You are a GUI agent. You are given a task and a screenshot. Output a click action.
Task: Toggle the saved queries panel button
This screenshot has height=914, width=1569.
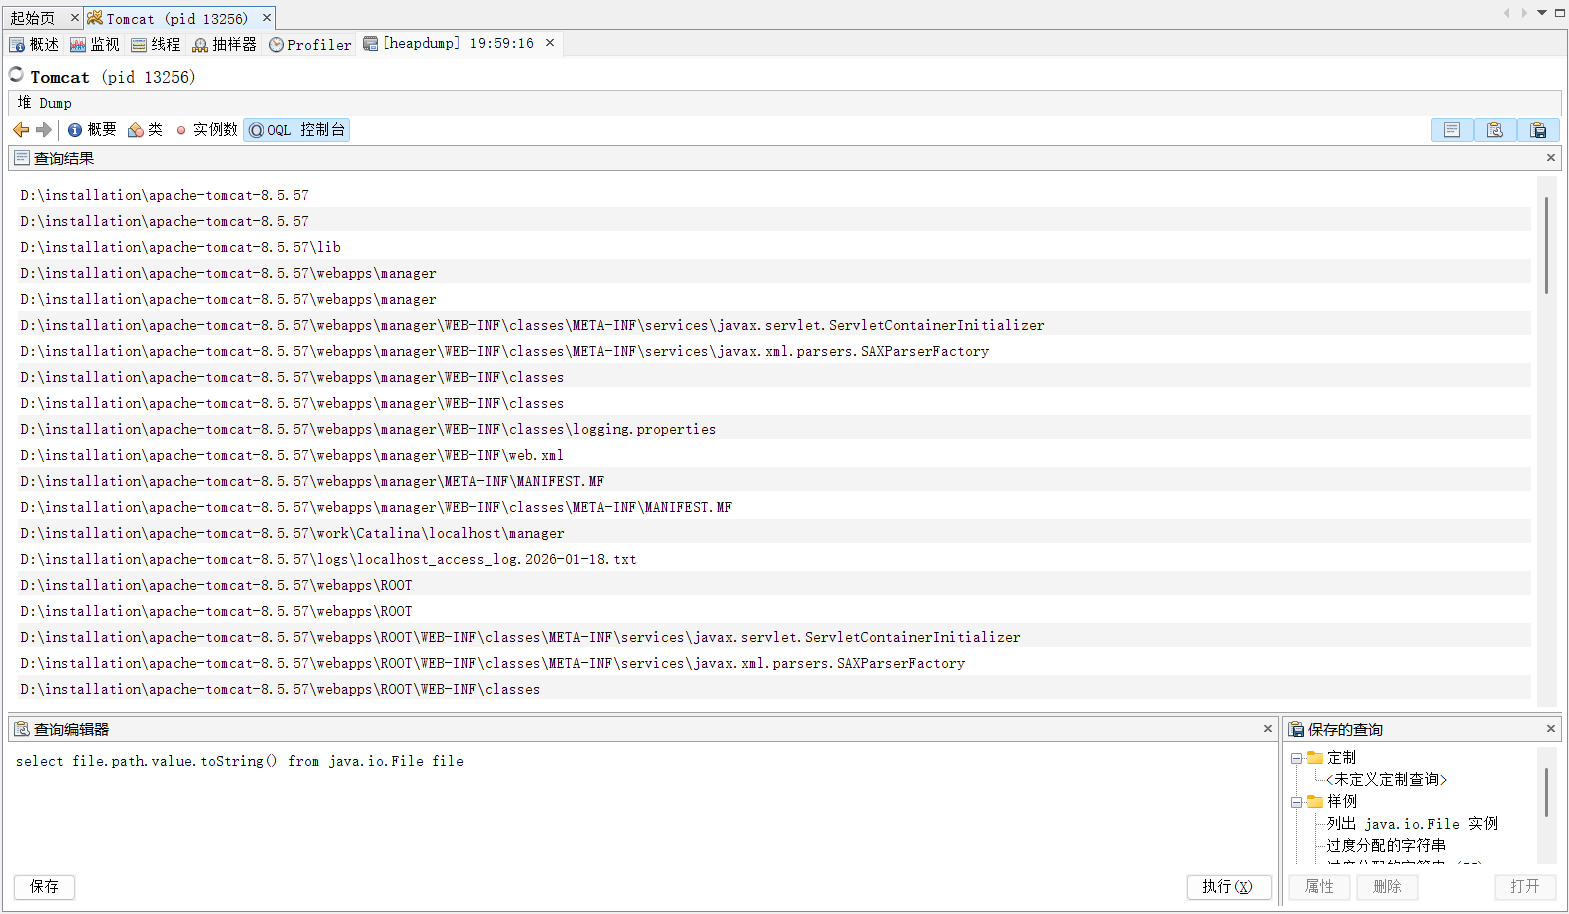pyautogui.click(x=1538, y=130)
